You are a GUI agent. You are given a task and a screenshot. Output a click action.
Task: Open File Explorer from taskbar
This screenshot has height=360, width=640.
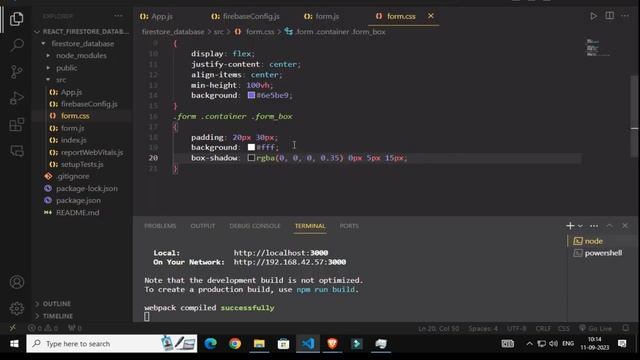tap(259, 344)
